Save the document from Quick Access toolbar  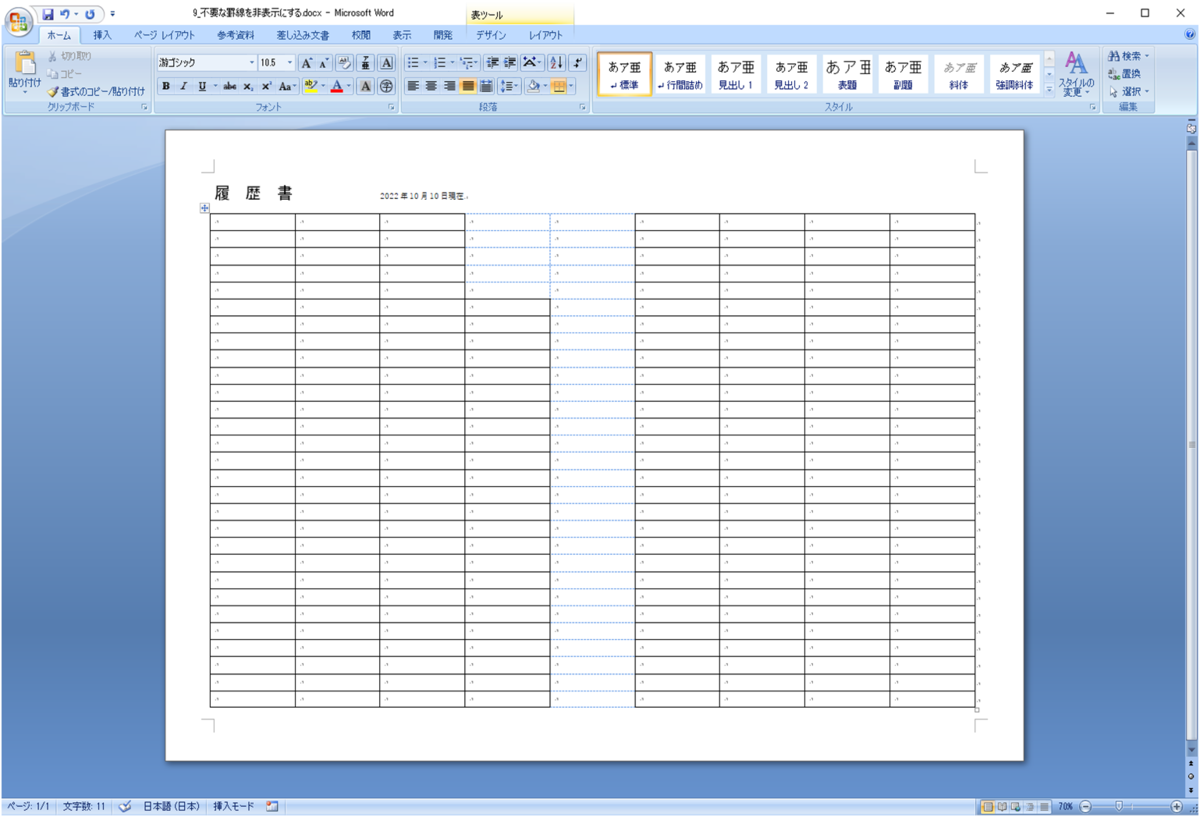(47, 14)
